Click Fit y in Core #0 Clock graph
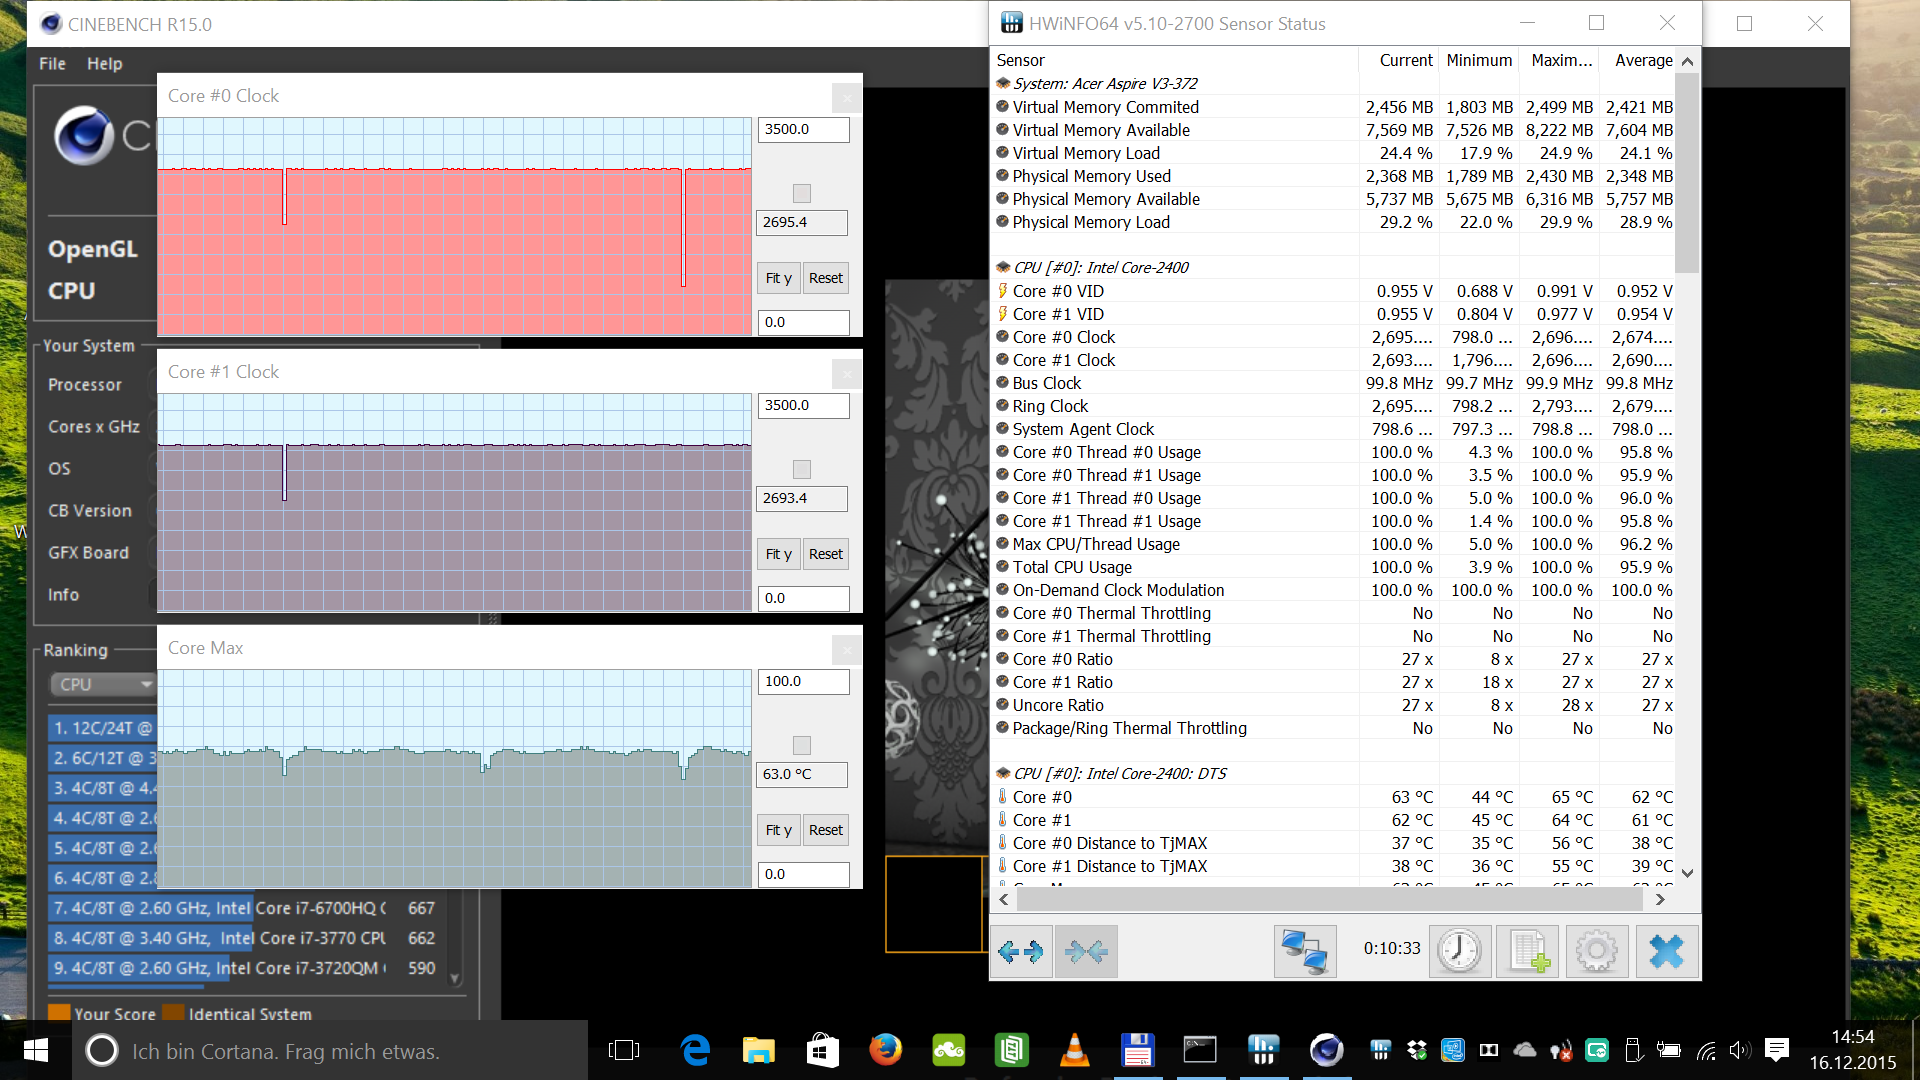This screenshot has width=1920, height=1080. coord(778,278)
